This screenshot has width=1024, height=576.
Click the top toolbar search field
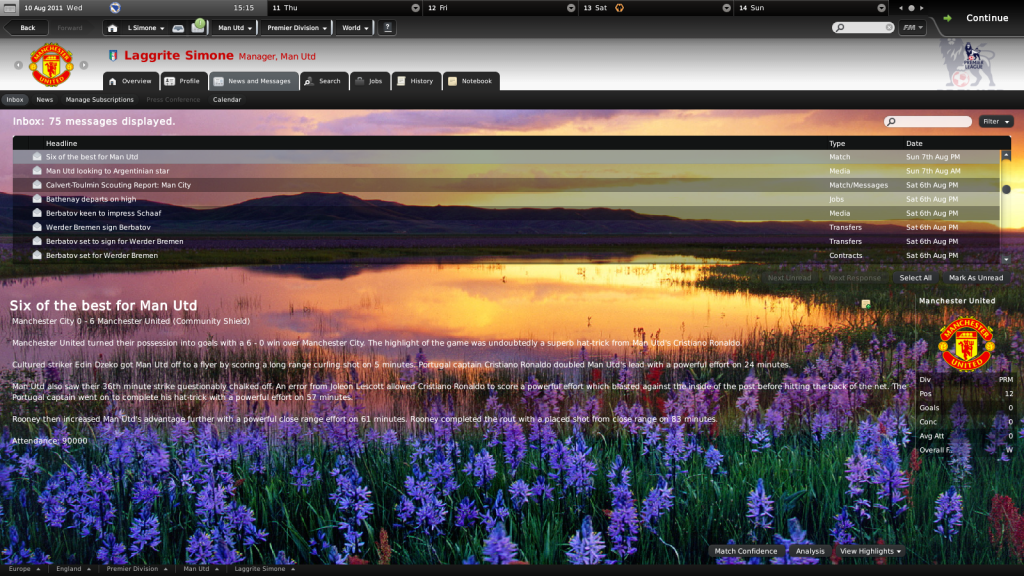[x=863, y=27]
